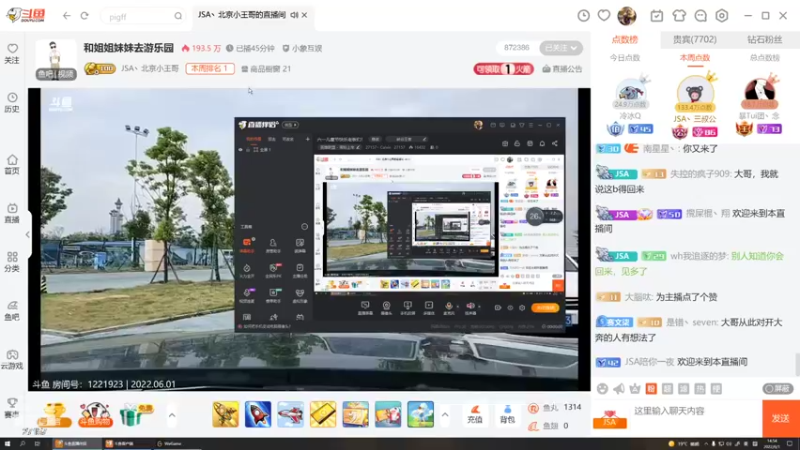This screenshot has height=450, width=800.
Task: Switch to the 钻石粉丝 tab
Action: point(764,39)
